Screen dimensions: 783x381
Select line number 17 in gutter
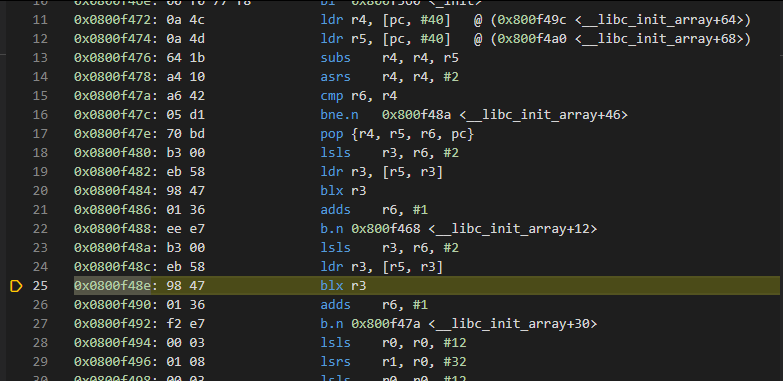40,134
